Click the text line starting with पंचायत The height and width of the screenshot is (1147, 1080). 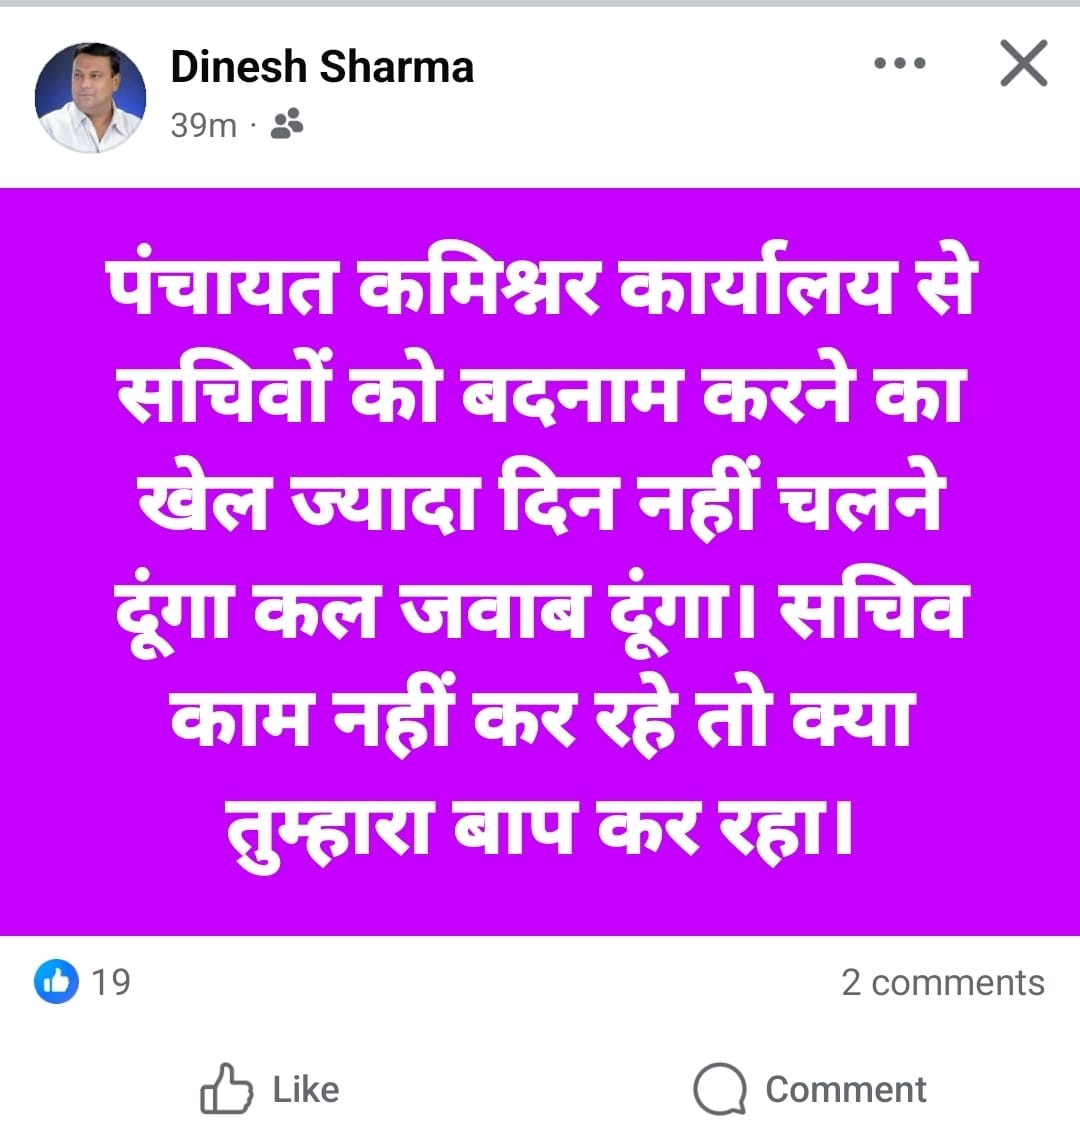(x=540, y=285)
